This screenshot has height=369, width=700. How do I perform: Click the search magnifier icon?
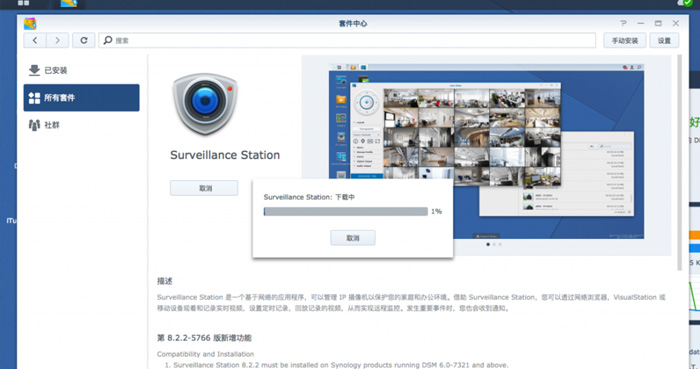pyautogui.click(x=108, y=40)
